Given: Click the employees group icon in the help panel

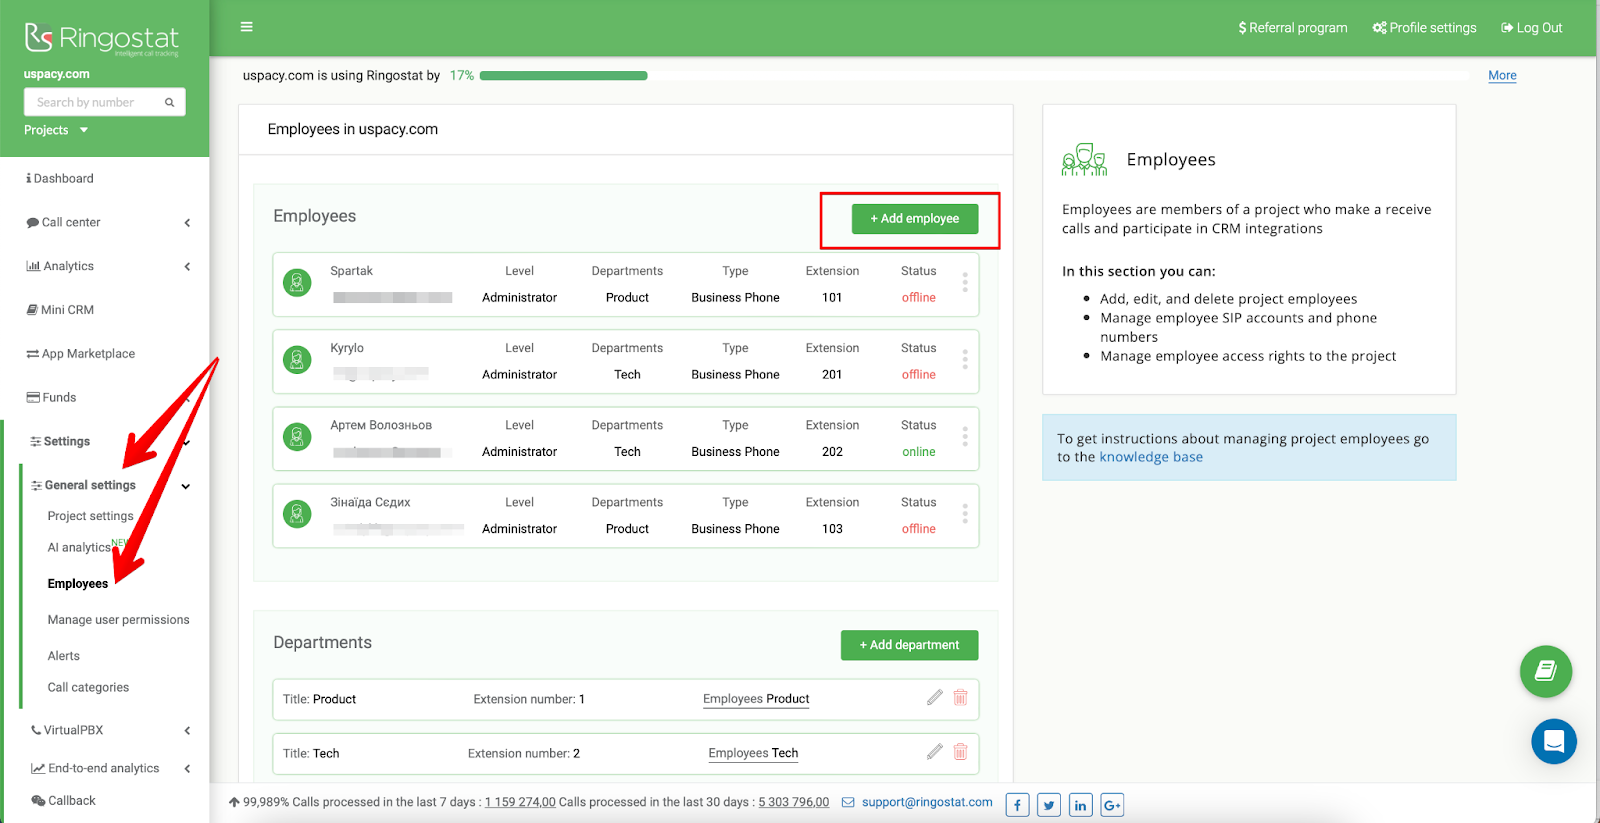Looking at the screenshot, I should point(1084,160).
